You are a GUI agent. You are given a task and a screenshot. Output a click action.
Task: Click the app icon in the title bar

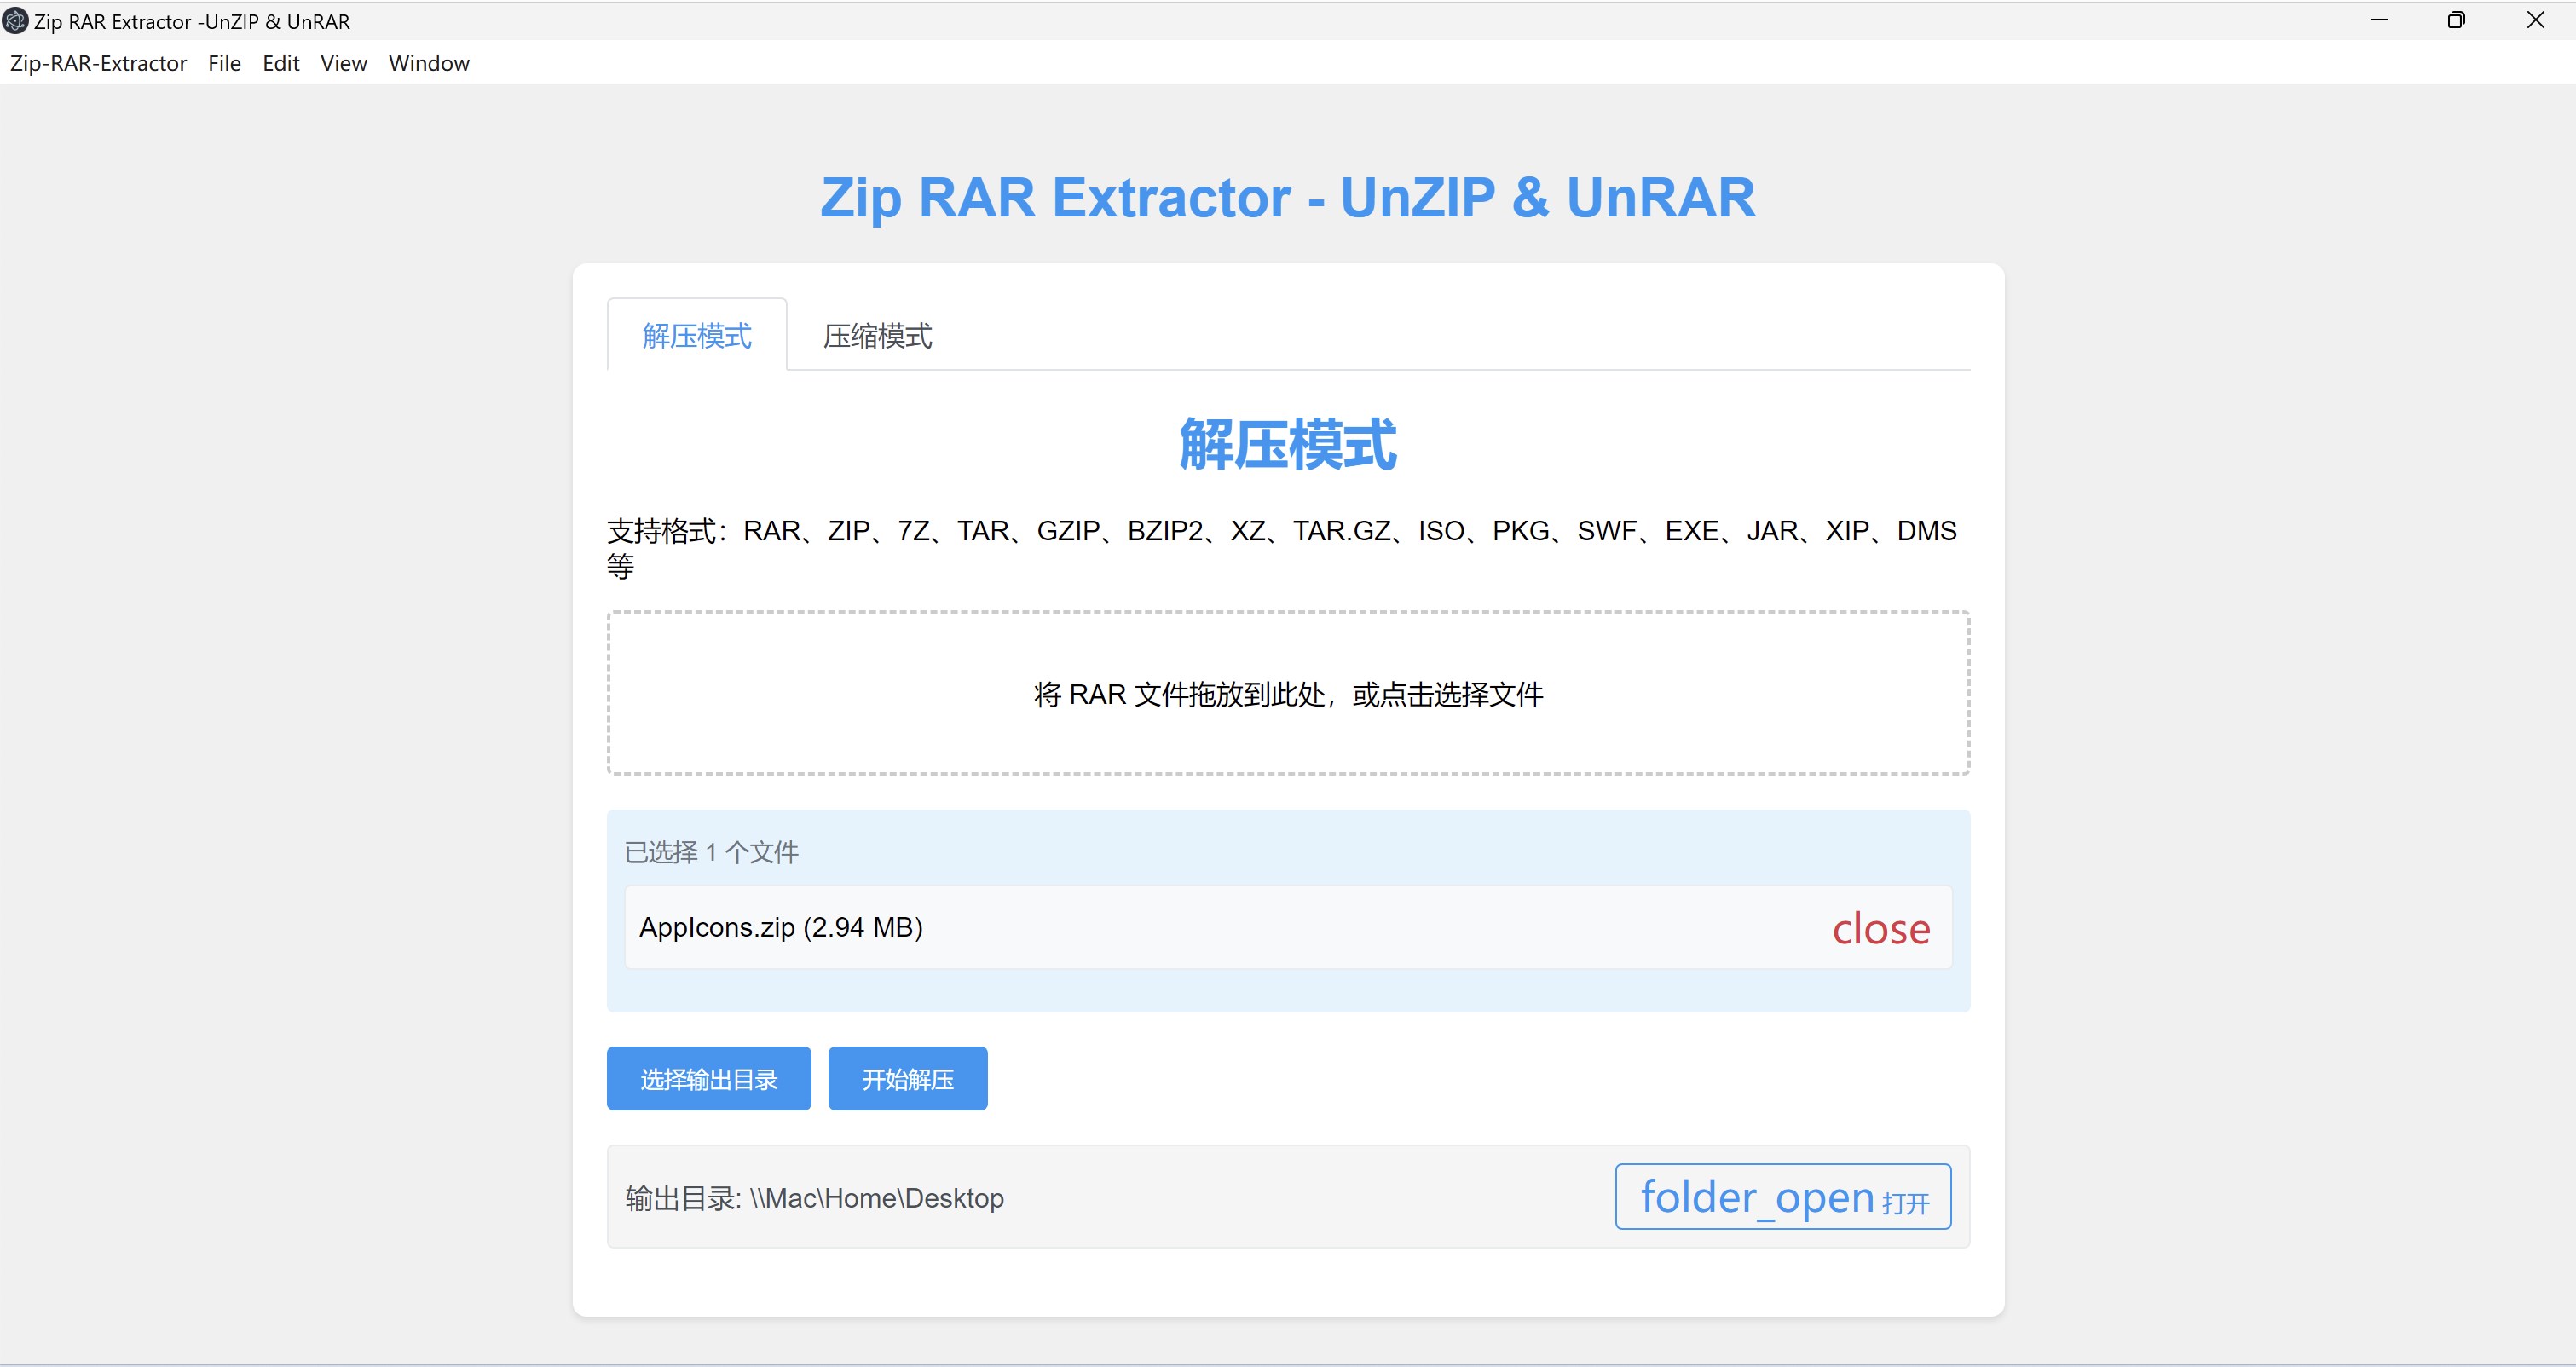[15, 21]
